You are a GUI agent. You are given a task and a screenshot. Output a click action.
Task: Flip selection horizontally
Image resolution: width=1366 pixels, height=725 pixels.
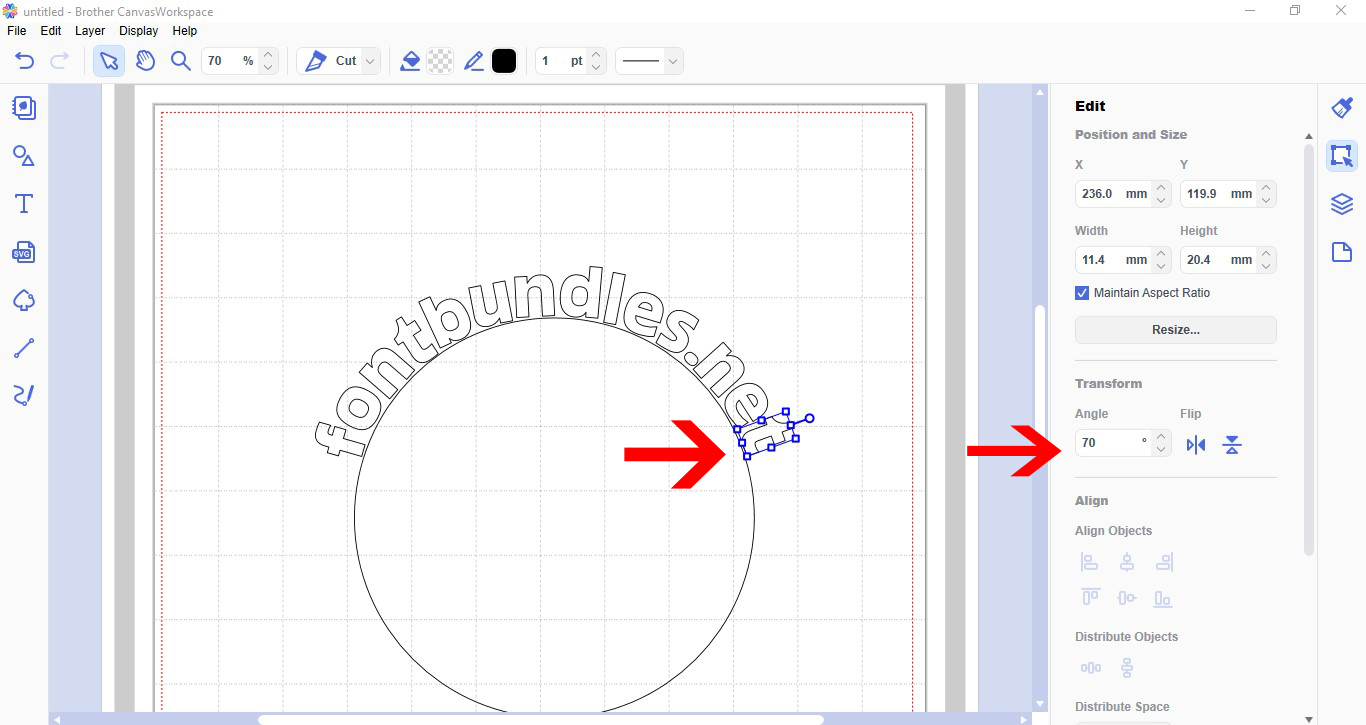point(1196,445)
